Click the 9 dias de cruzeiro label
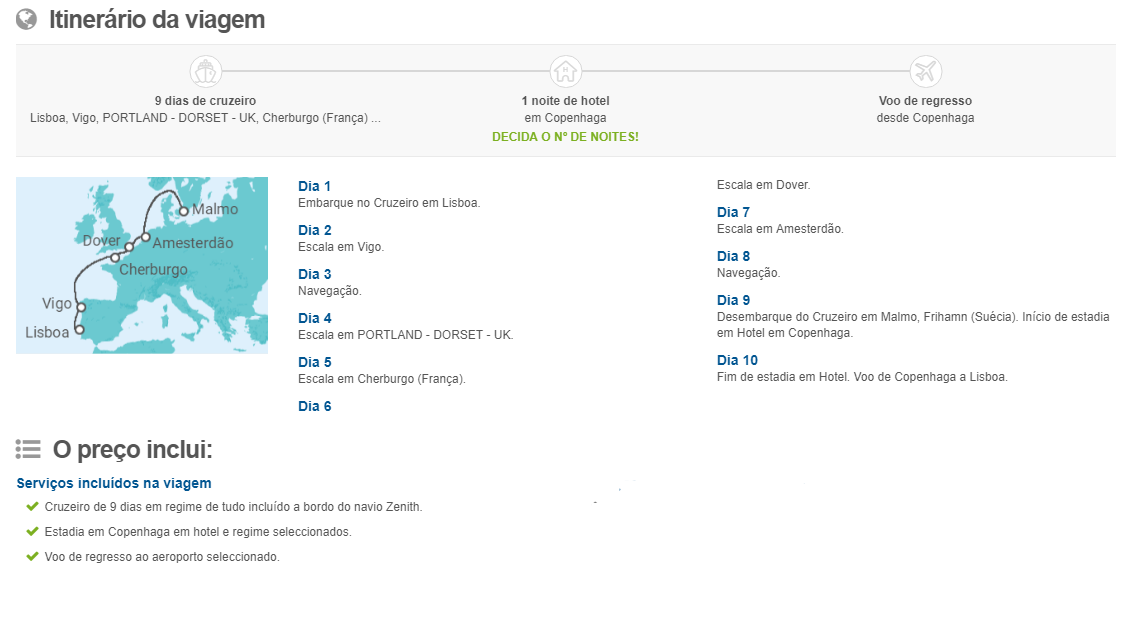This screenshot has height=636, width=1123. coord(206,101)
